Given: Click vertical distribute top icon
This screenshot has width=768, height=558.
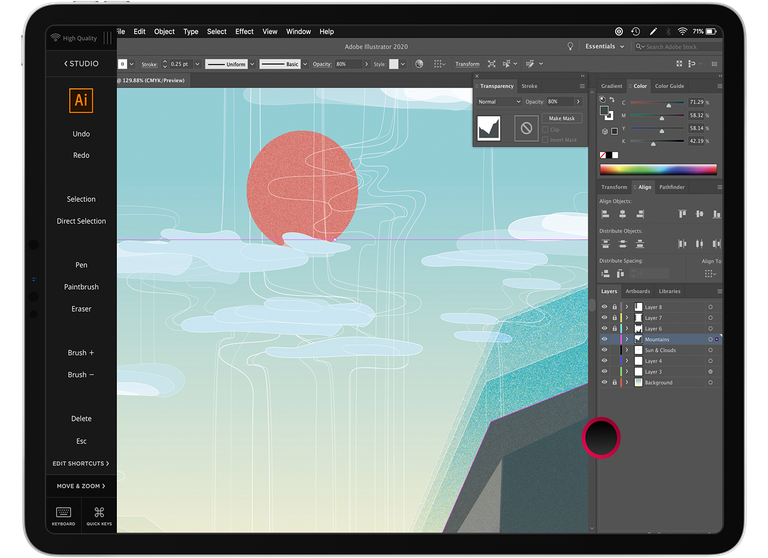Looking at the screenshot, I should pos(605,243).
